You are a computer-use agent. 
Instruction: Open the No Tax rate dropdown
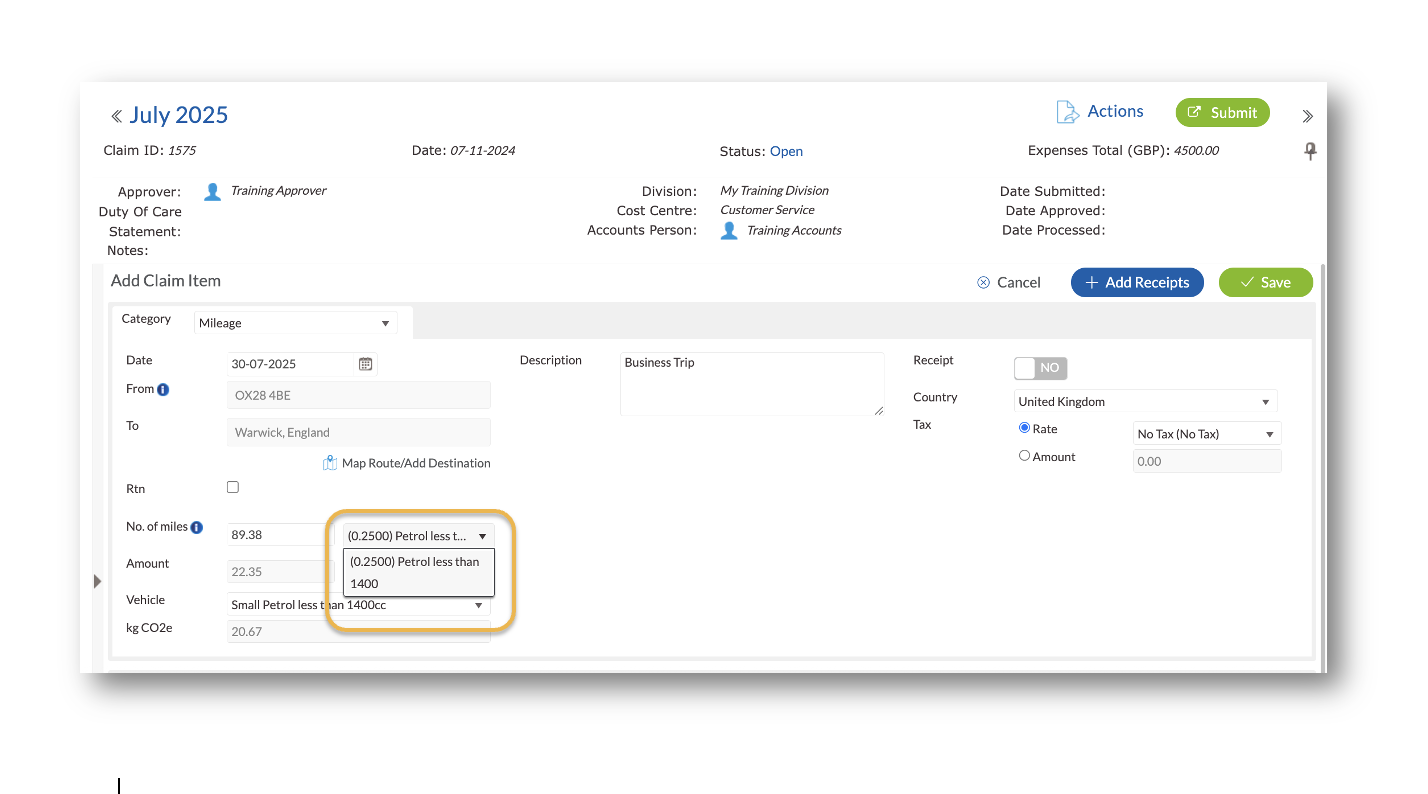pos(1207,434)
